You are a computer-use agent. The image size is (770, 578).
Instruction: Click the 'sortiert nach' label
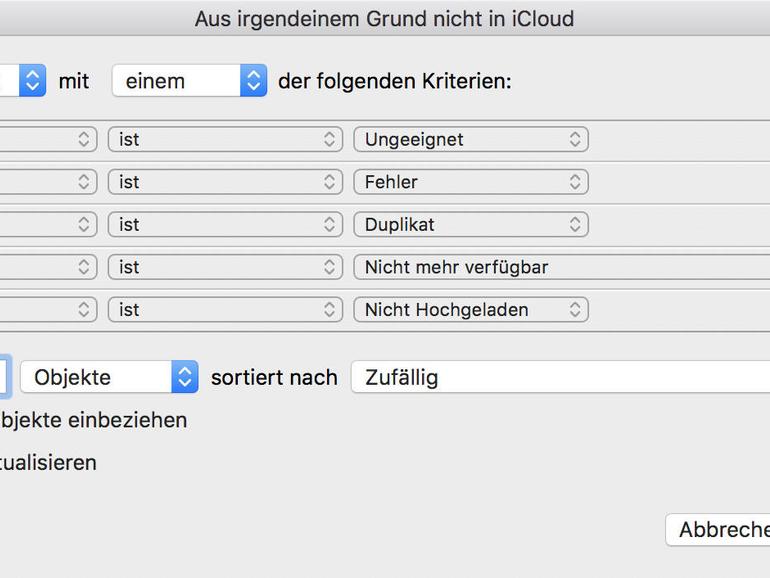pyautogui.click(x=275, y=378)
